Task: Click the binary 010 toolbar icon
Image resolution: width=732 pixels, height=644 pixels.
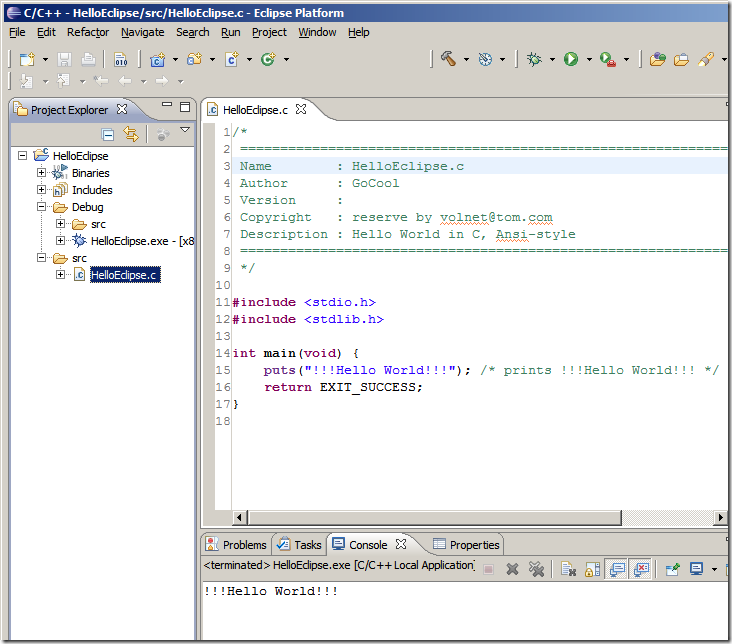Action: 120,59
